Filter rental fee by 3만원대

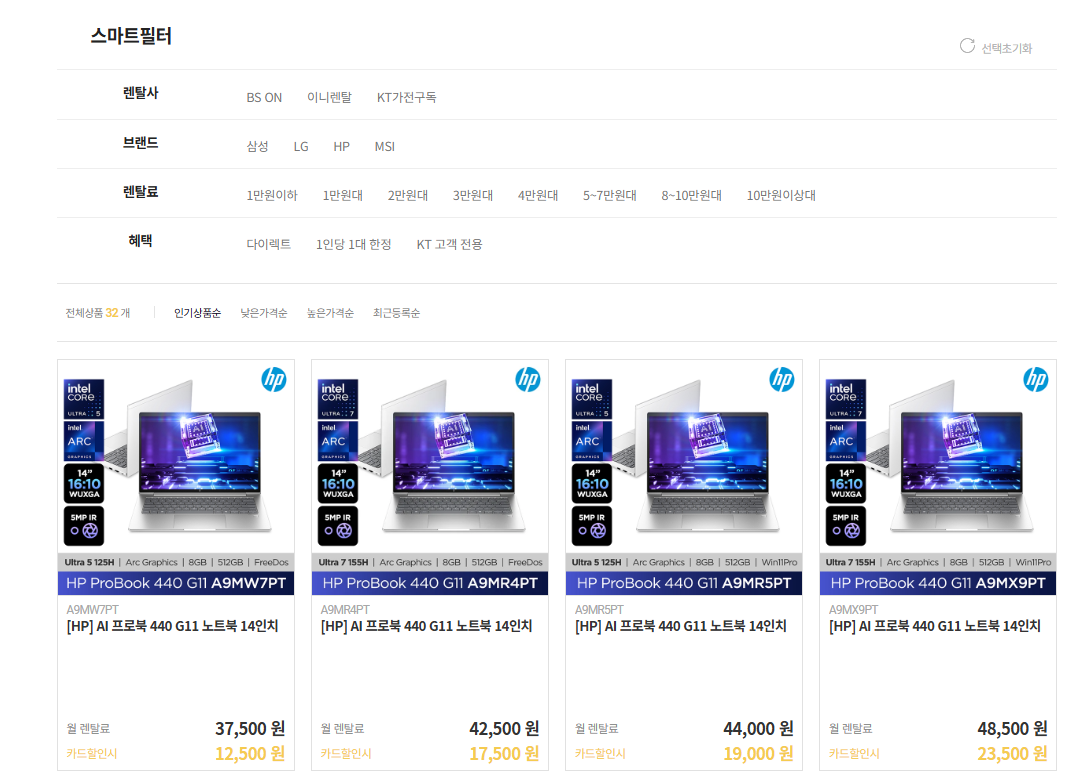click(x=472, y=195)
